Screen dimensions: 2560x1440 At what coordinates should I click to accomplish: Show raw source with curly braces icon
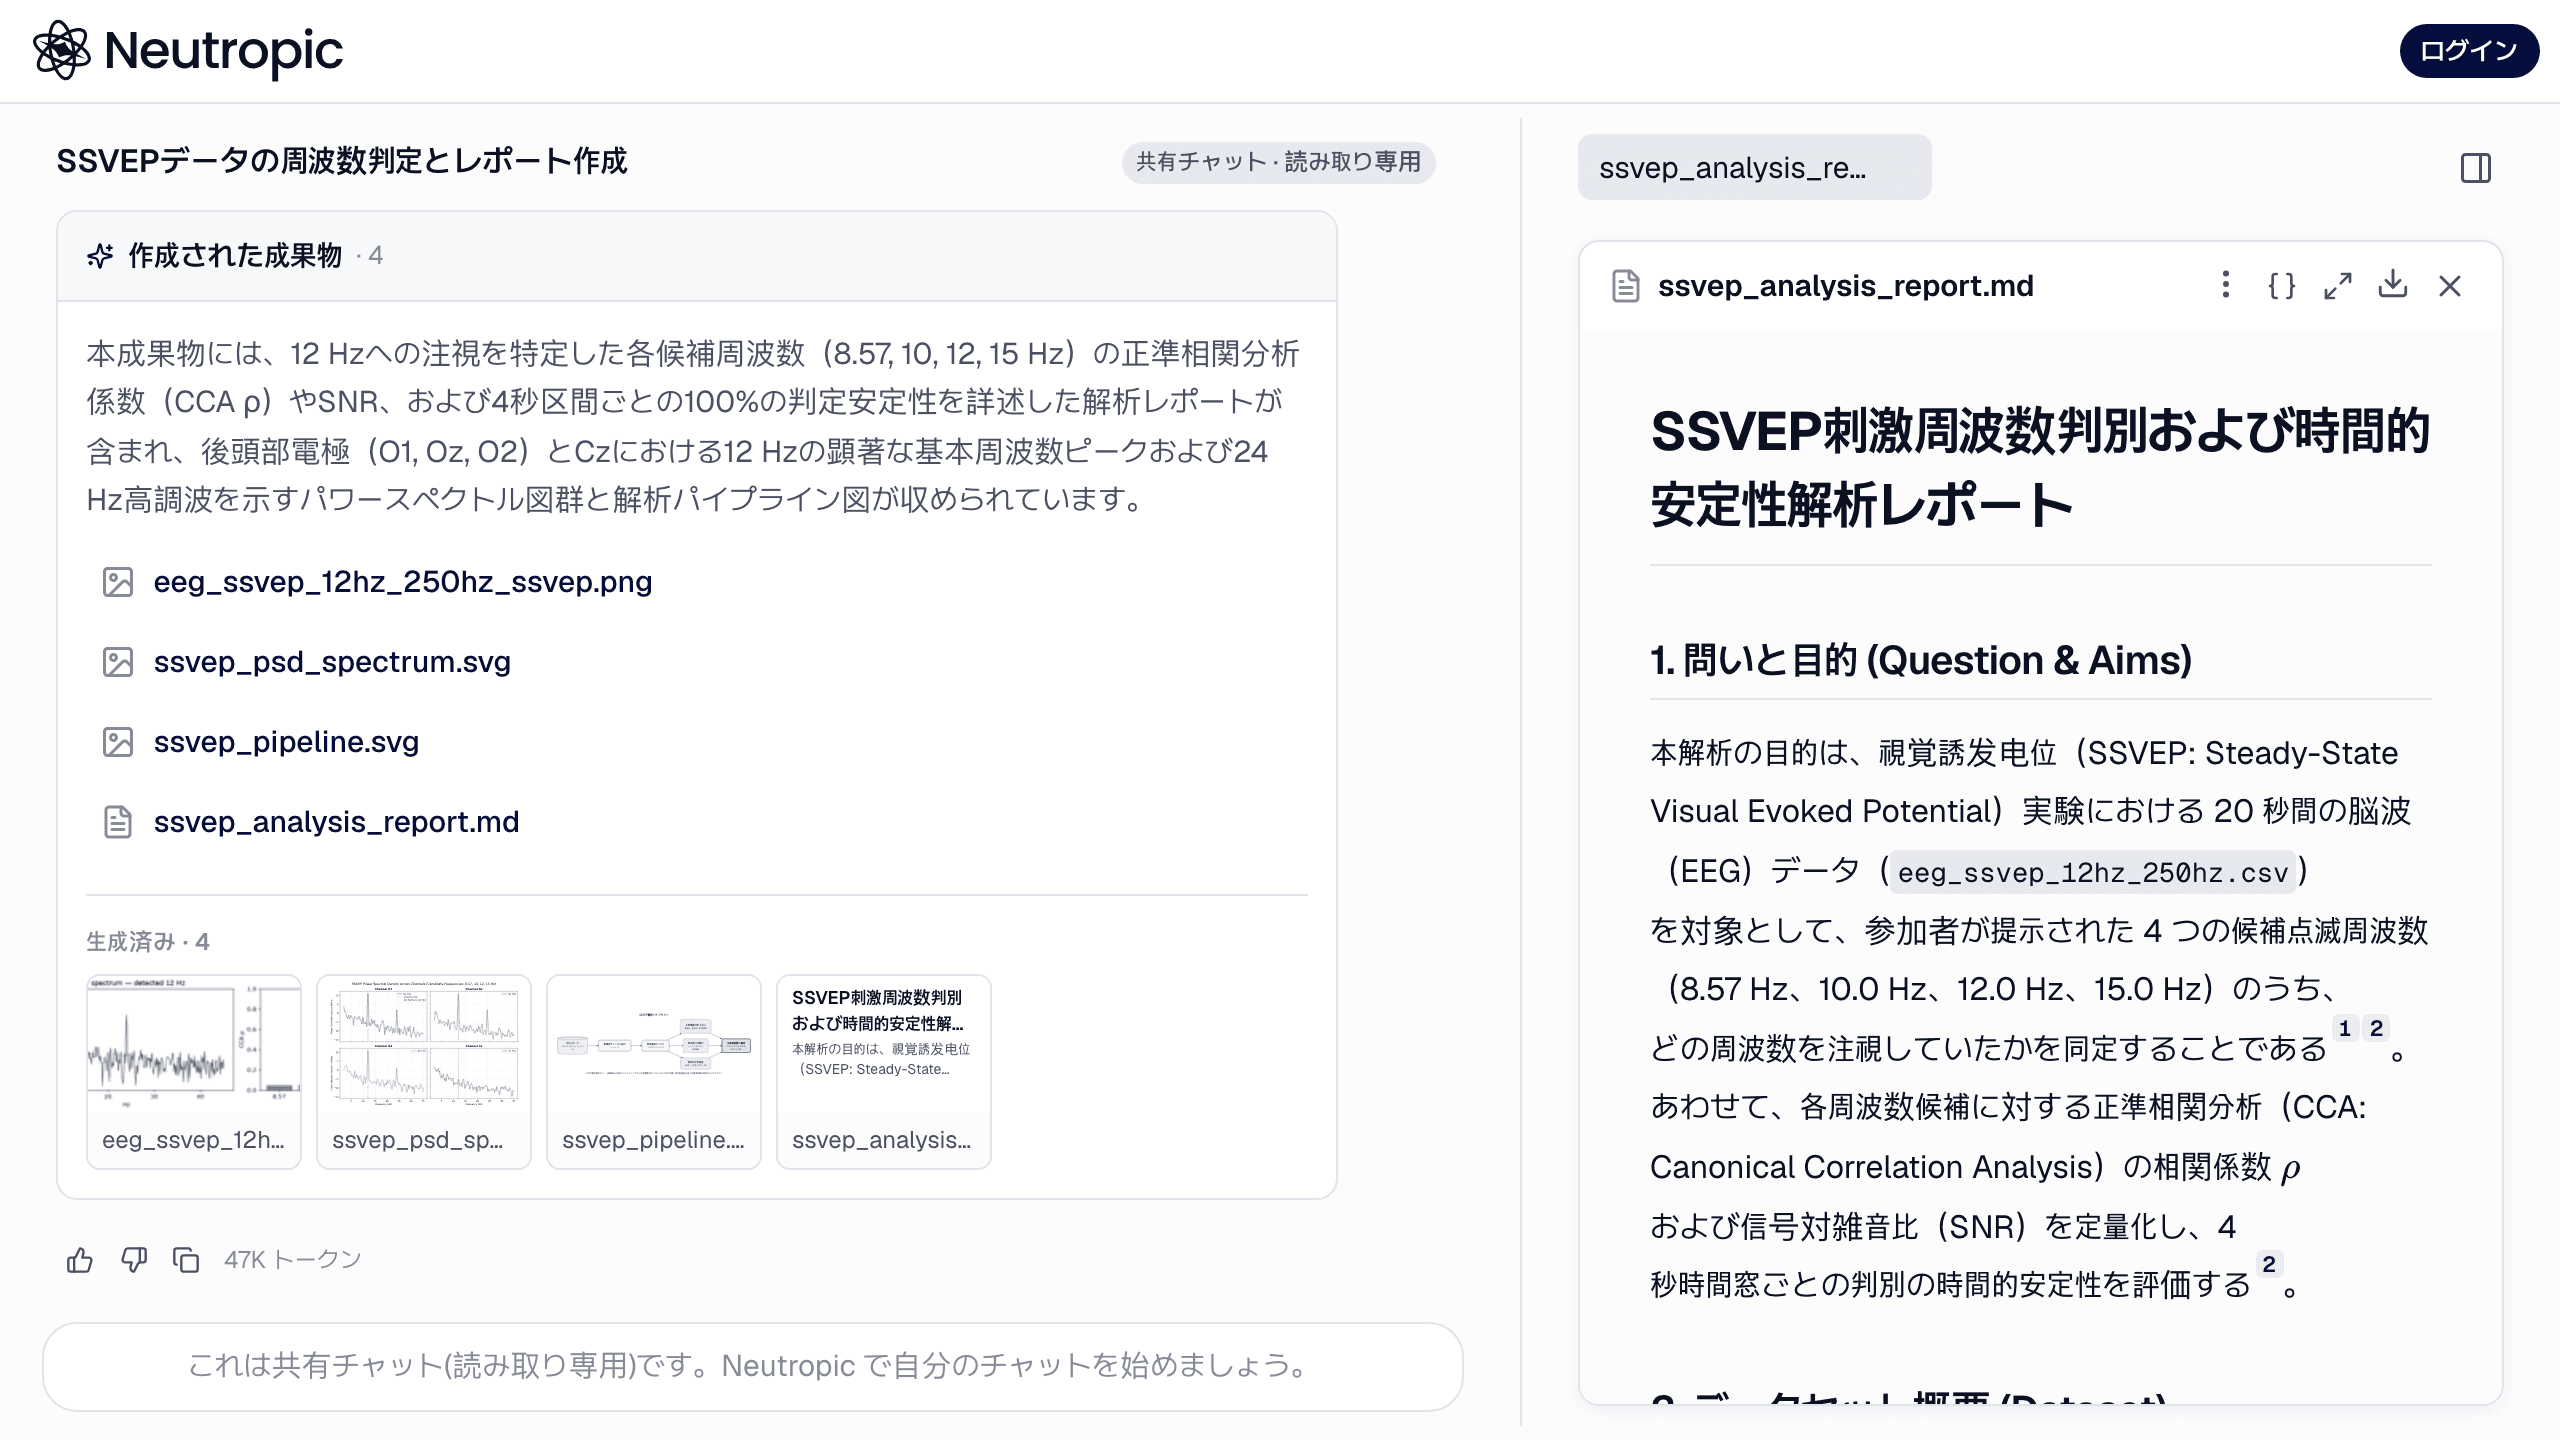point(2281,285)
